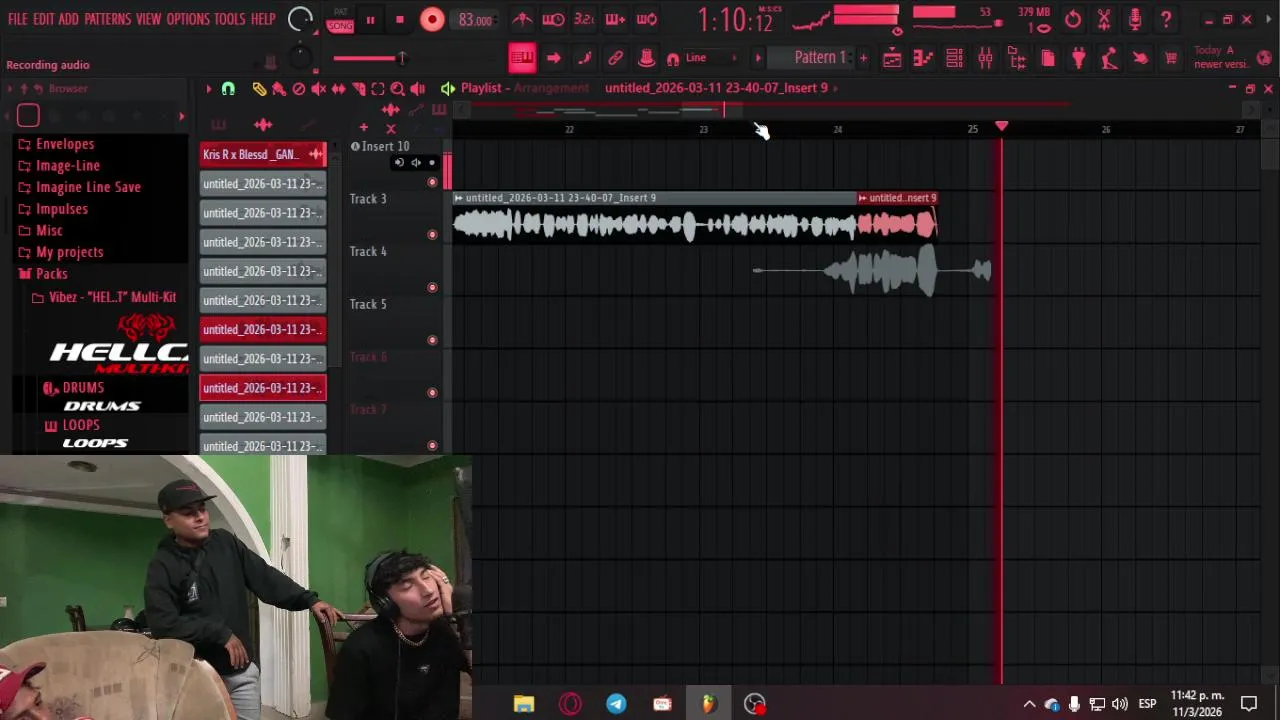
Task: Toggle the 3-2-1 recording countdown
Action: pyautogui.click(x=584, y=19)
